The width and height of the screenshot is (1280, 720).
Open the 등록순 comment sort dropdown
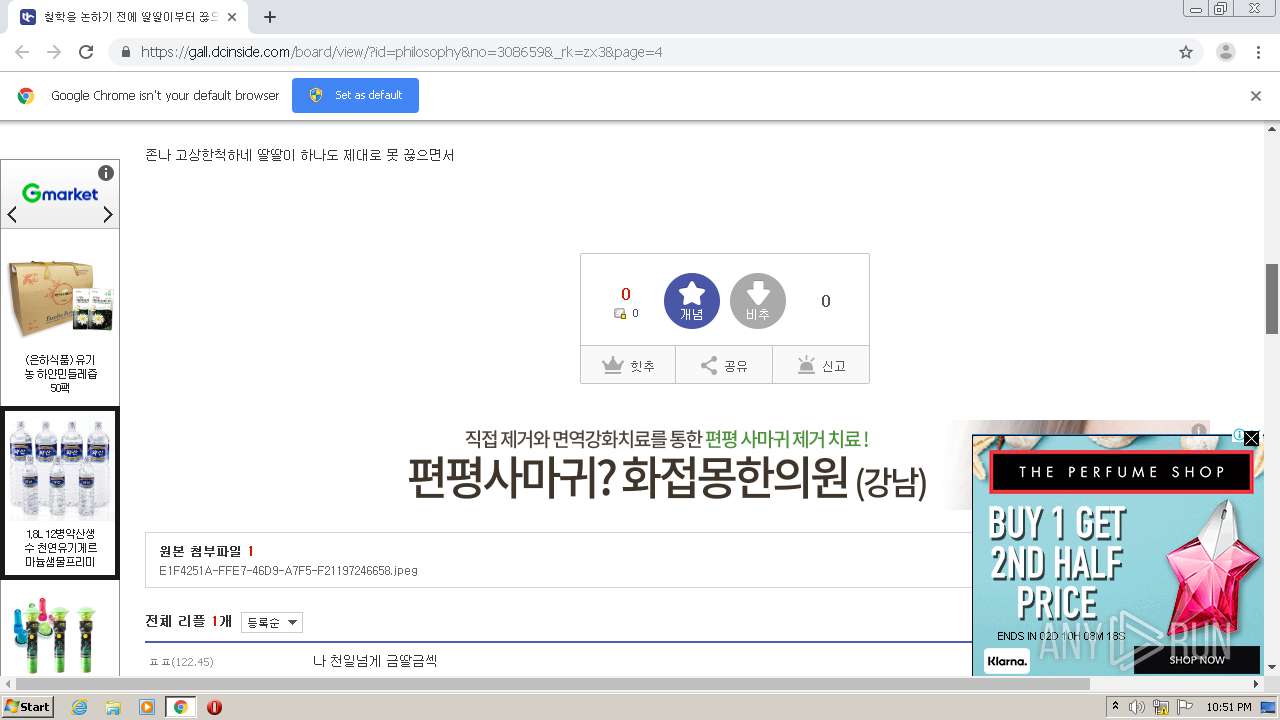(x=272, y=622)
